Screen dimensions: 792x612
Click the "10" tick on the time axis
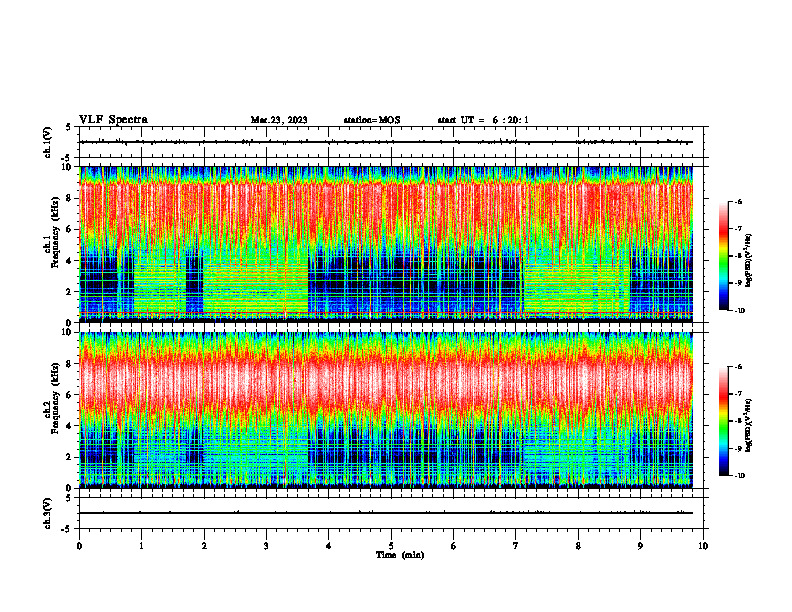[703, 546]
